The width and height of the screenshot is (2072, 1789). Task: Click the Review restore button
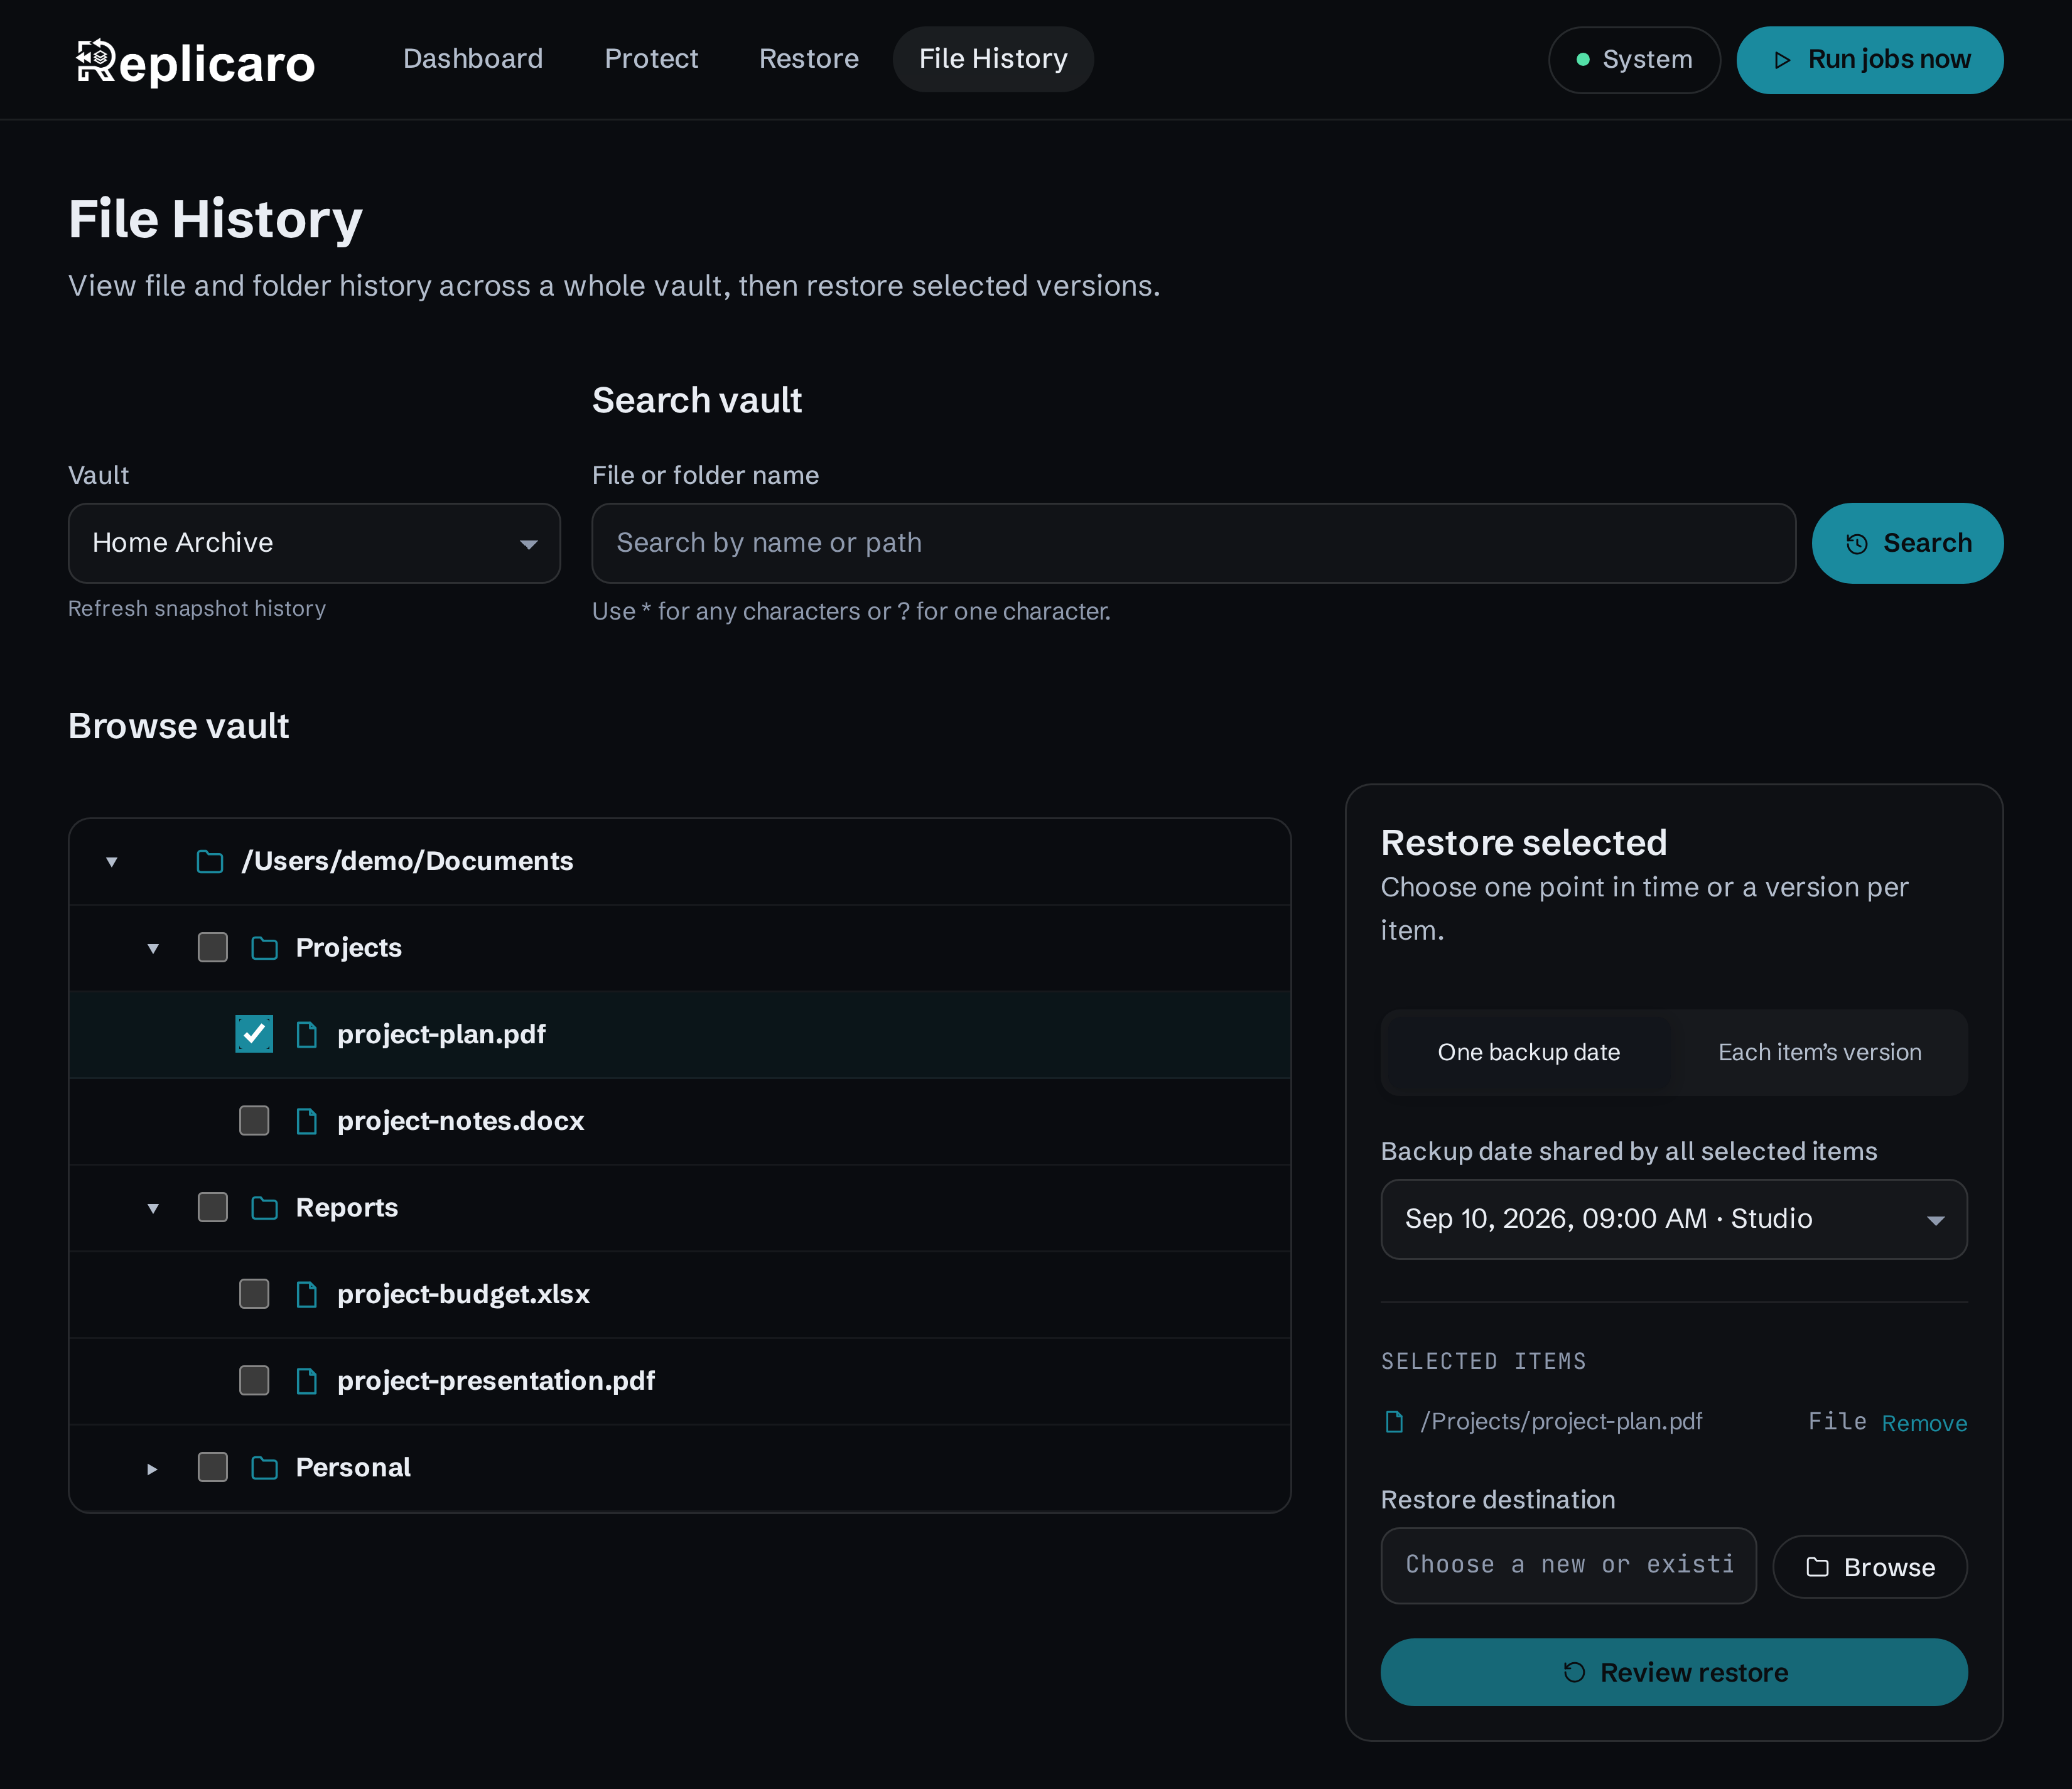(1674, 1672)
